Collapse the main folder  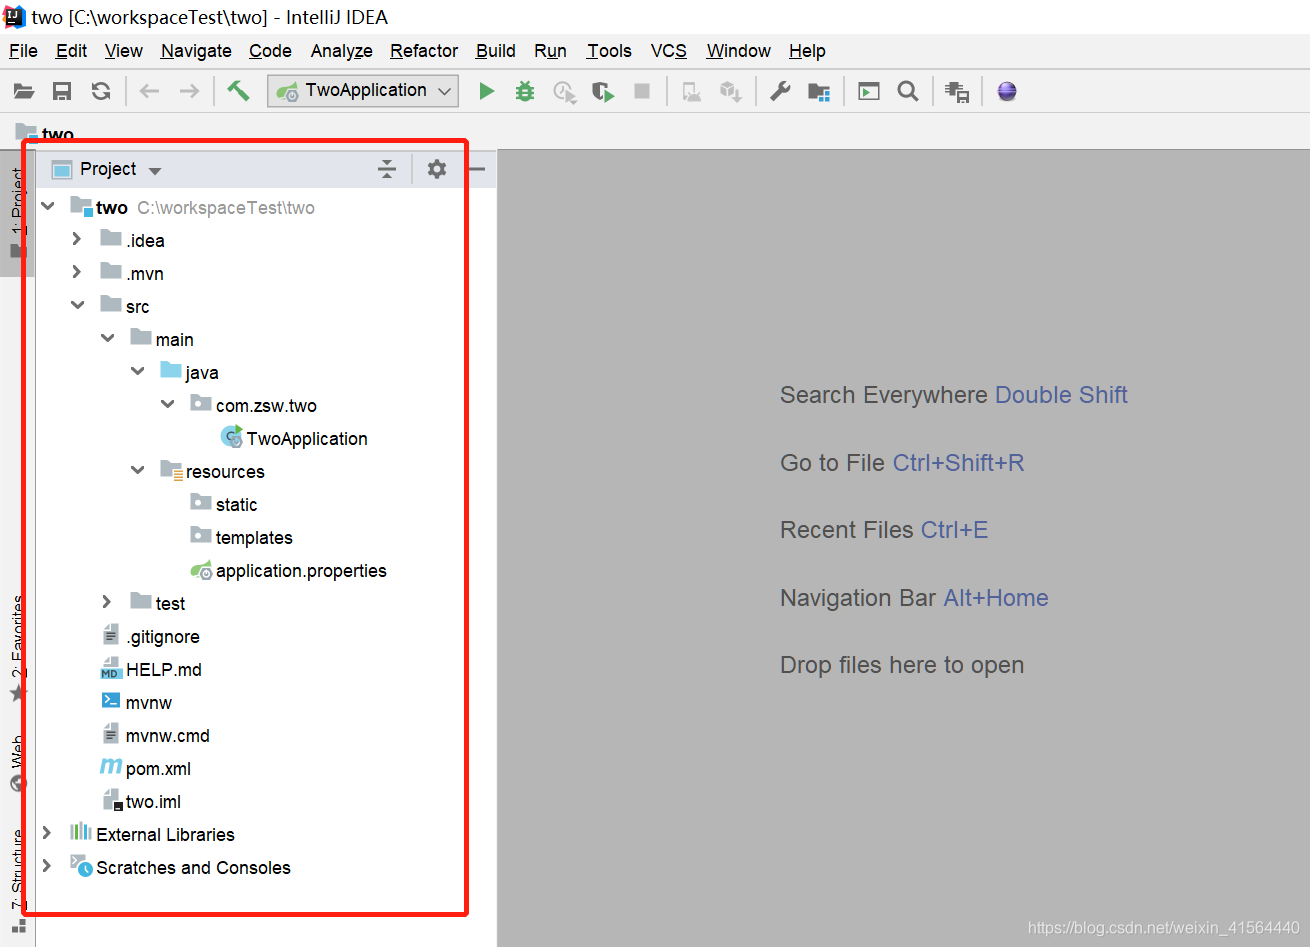108,338
